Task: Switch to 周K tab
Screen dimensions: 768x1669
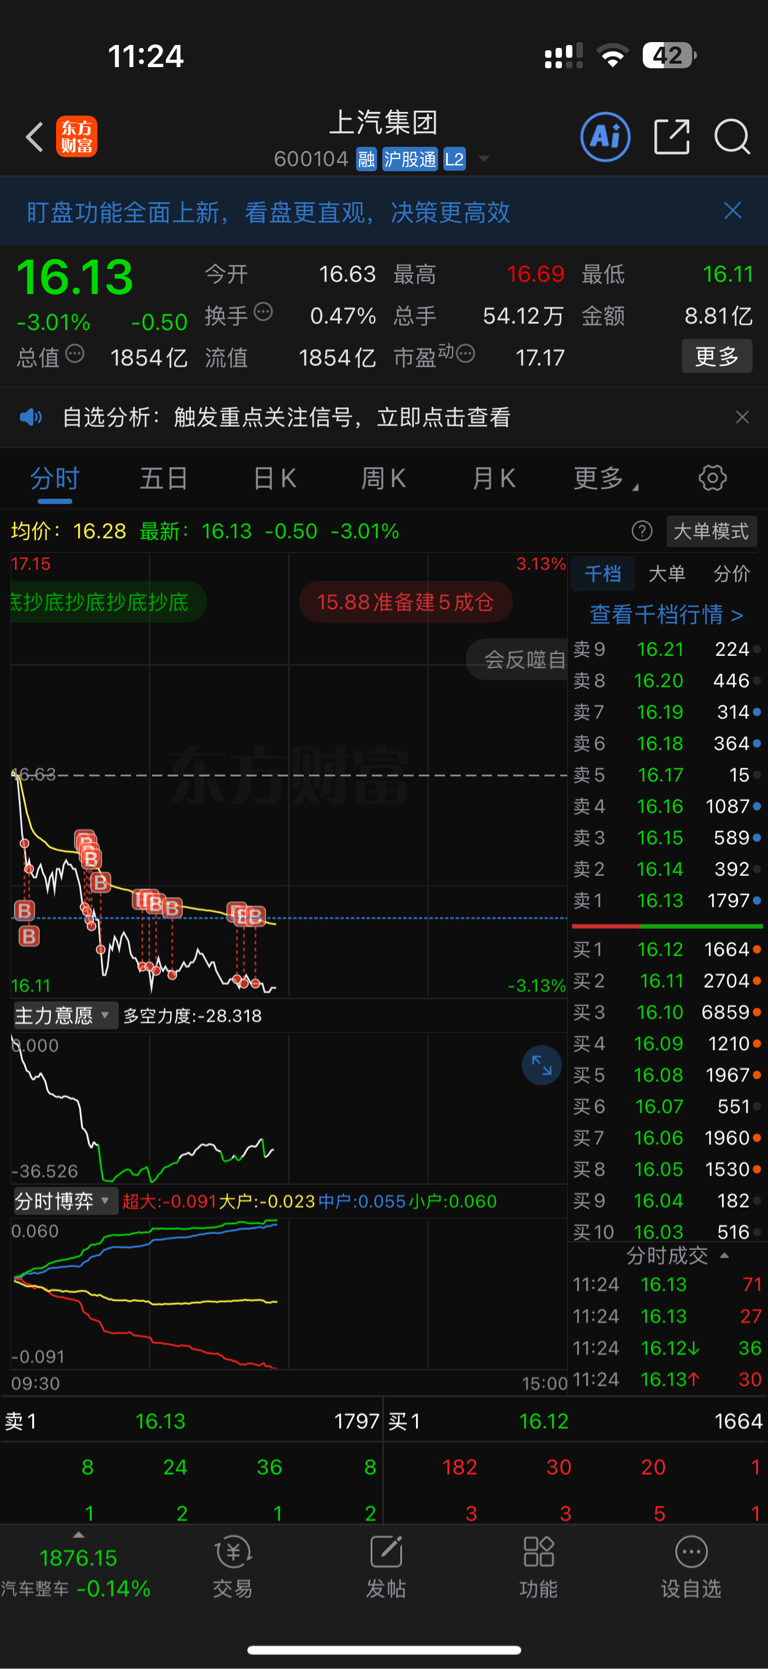Action: pyautogui.click(x=383, y=479)
